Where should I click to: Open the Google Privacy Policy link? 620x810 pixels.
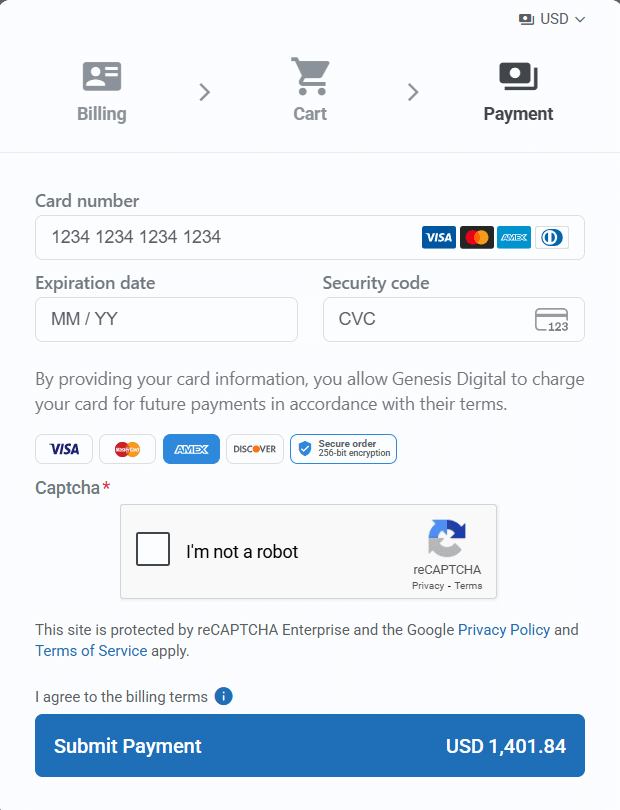[x=504, y=629]
